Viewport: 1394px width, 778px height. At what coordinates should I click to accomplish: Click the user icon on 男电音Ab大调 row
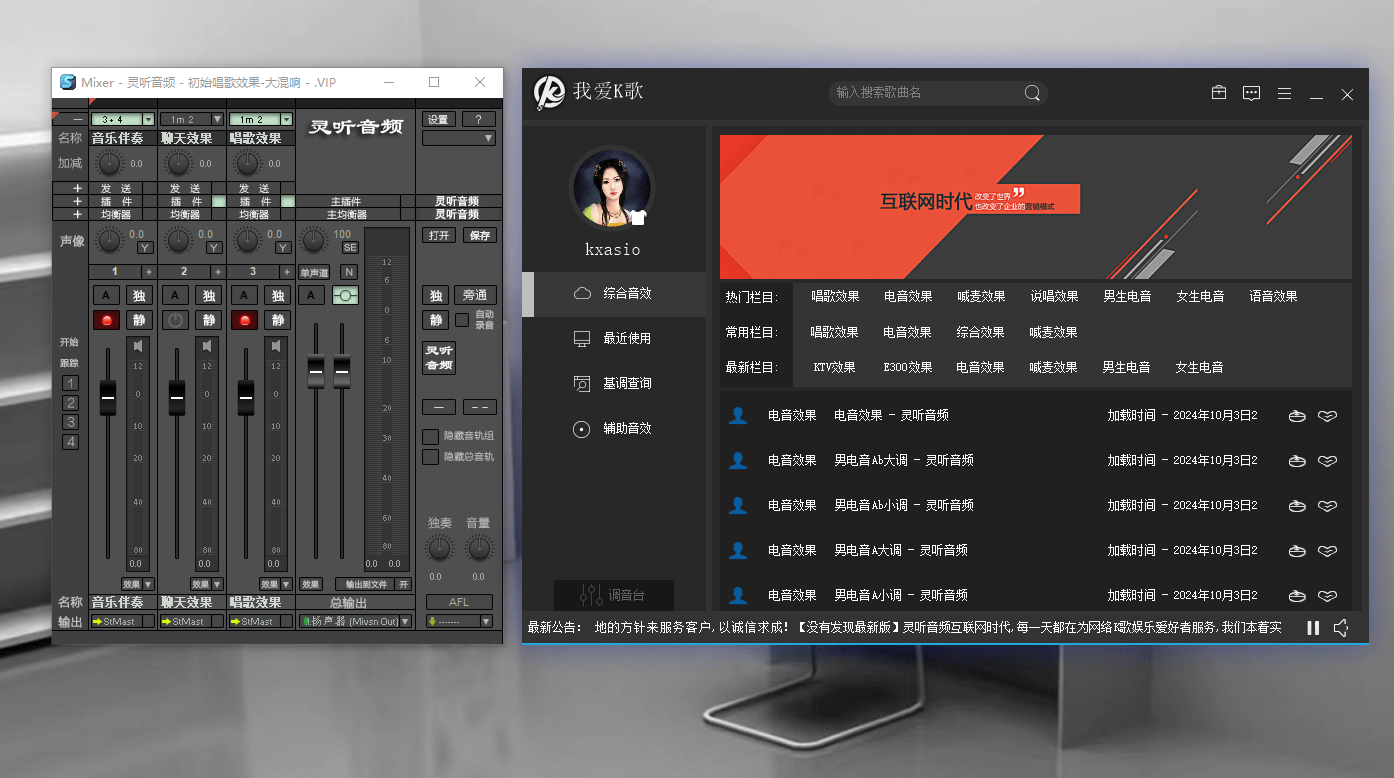(738, 460)
